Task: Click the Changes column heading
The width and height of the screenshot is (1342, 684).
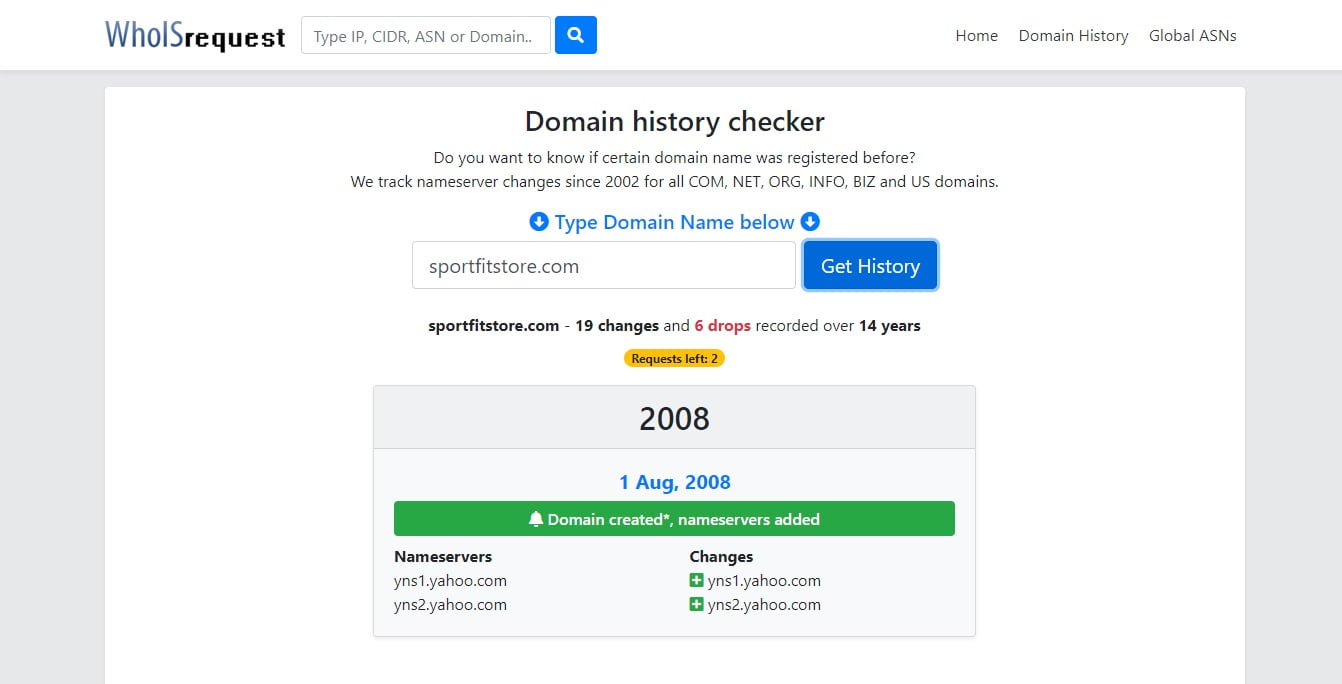Action: (x=721, y=556)
